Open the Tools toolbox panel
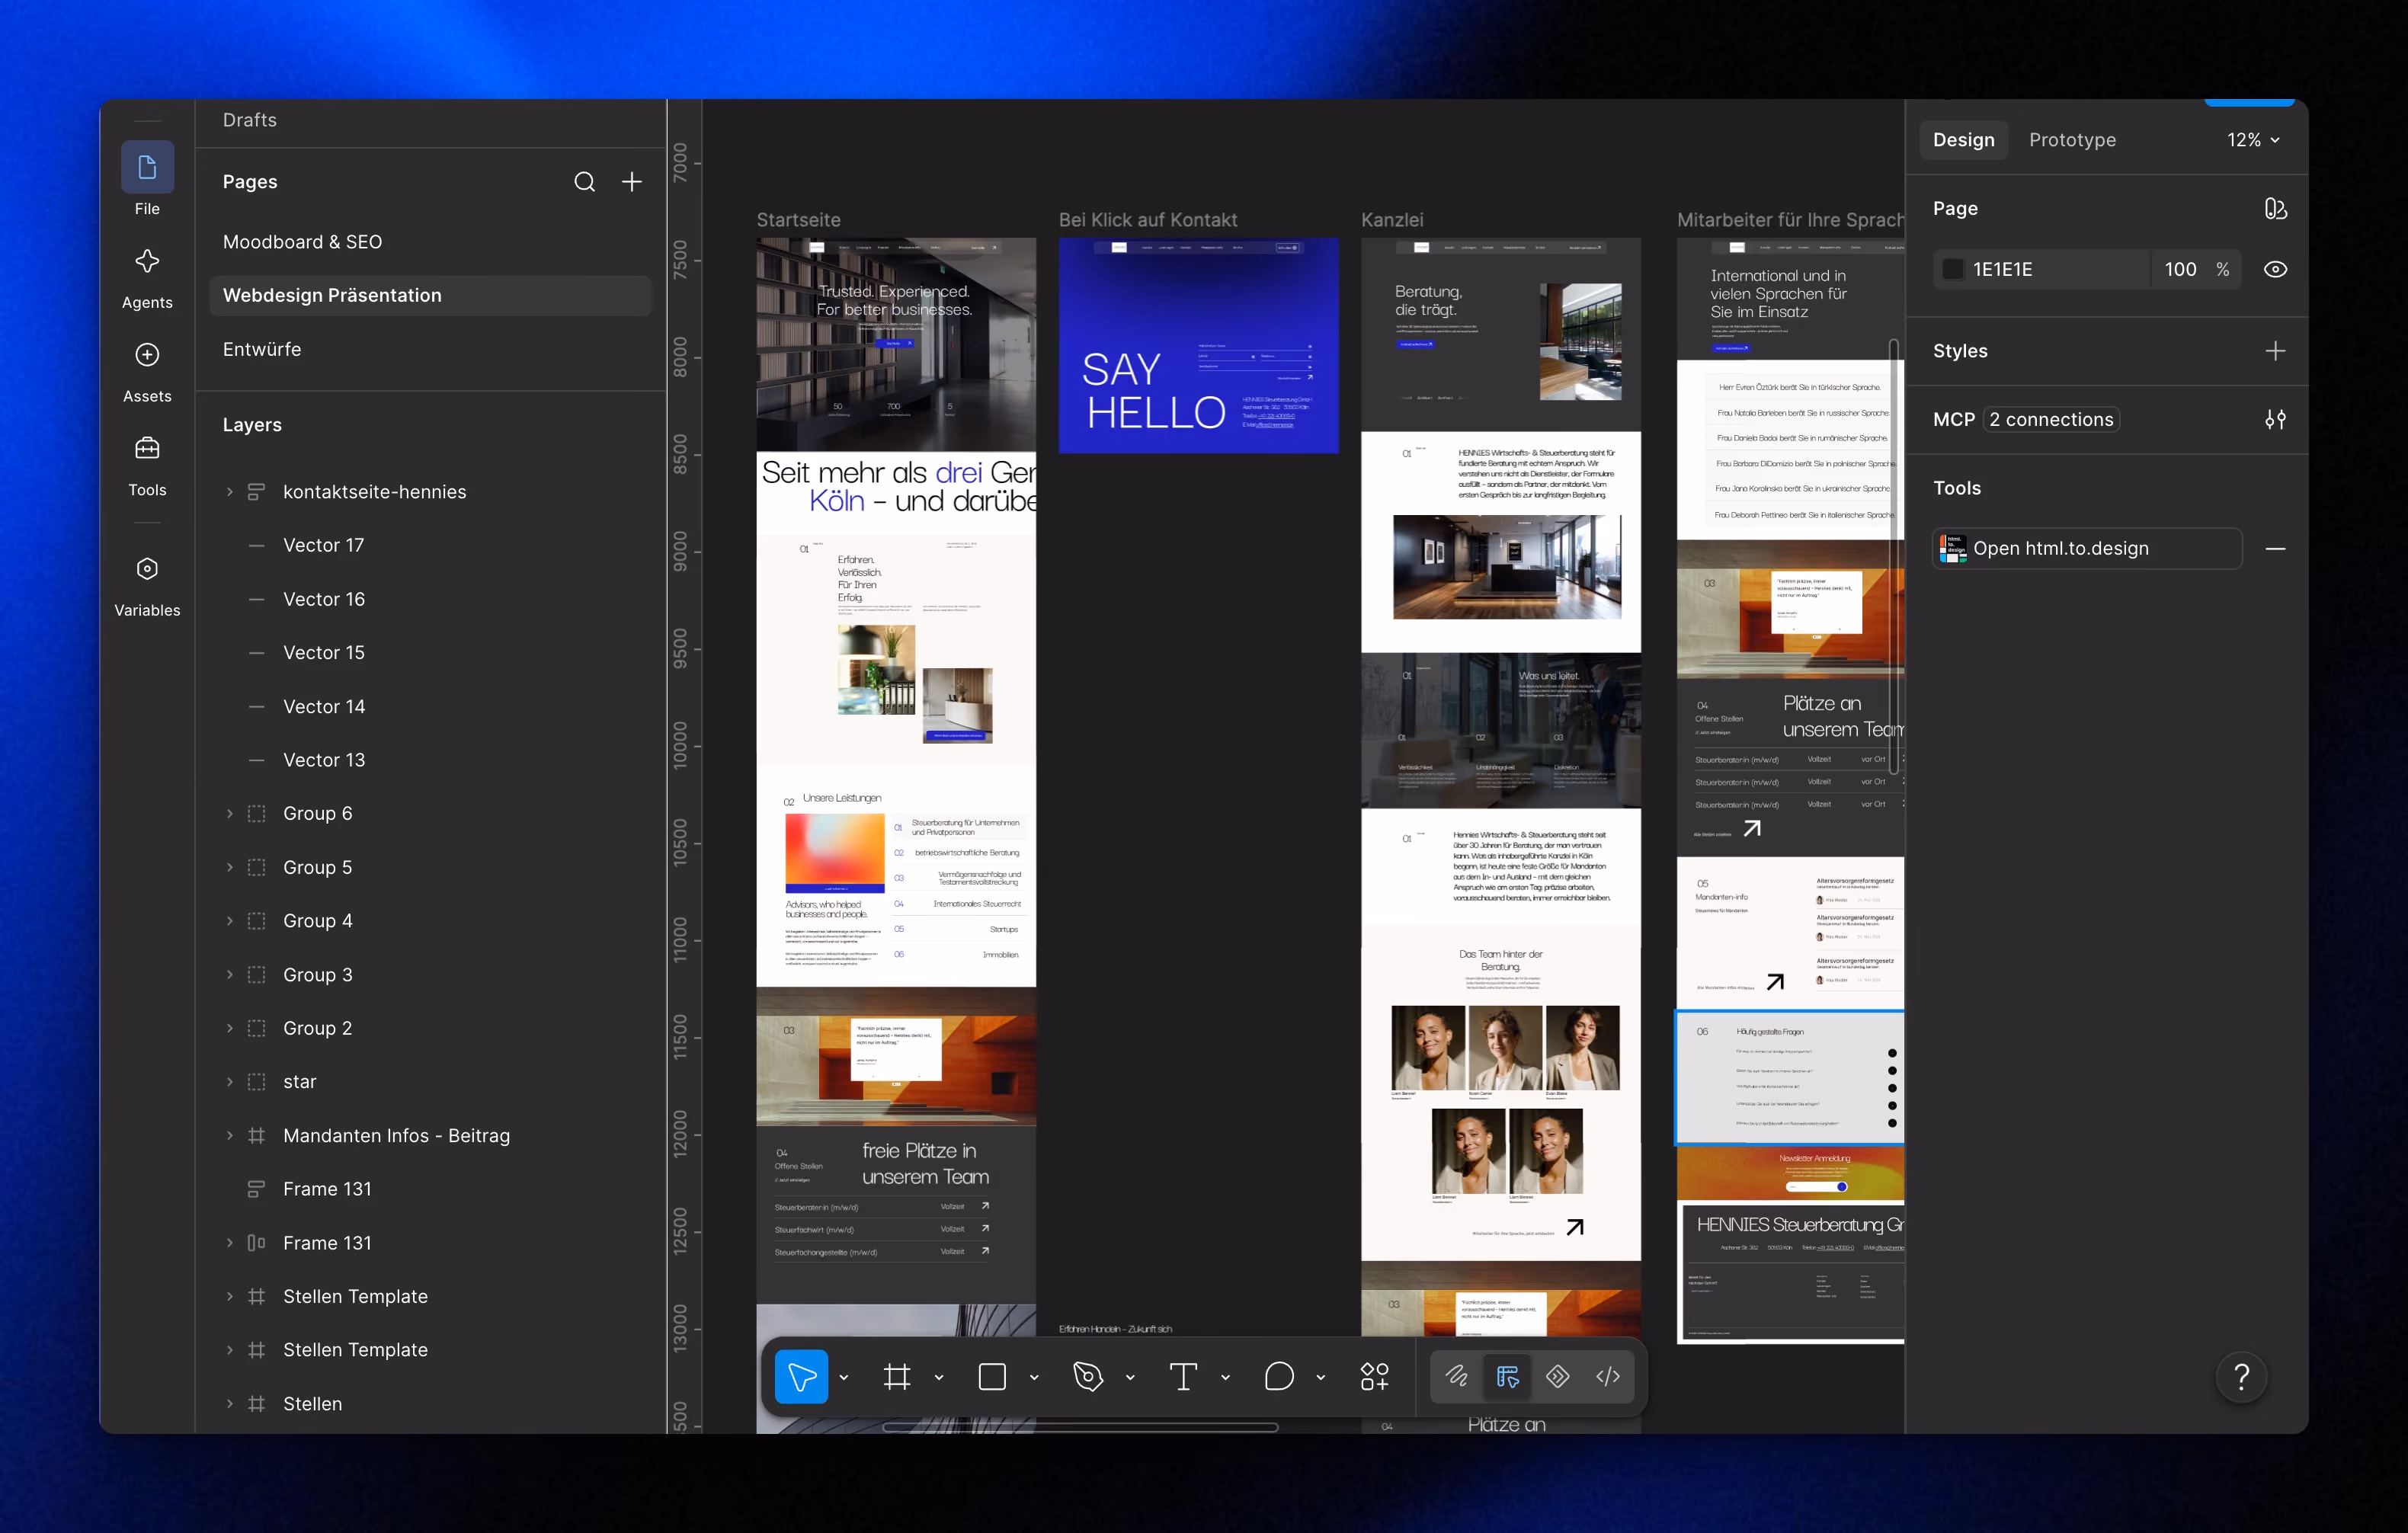2408x1533 pixels. click(x=147, y=466)
